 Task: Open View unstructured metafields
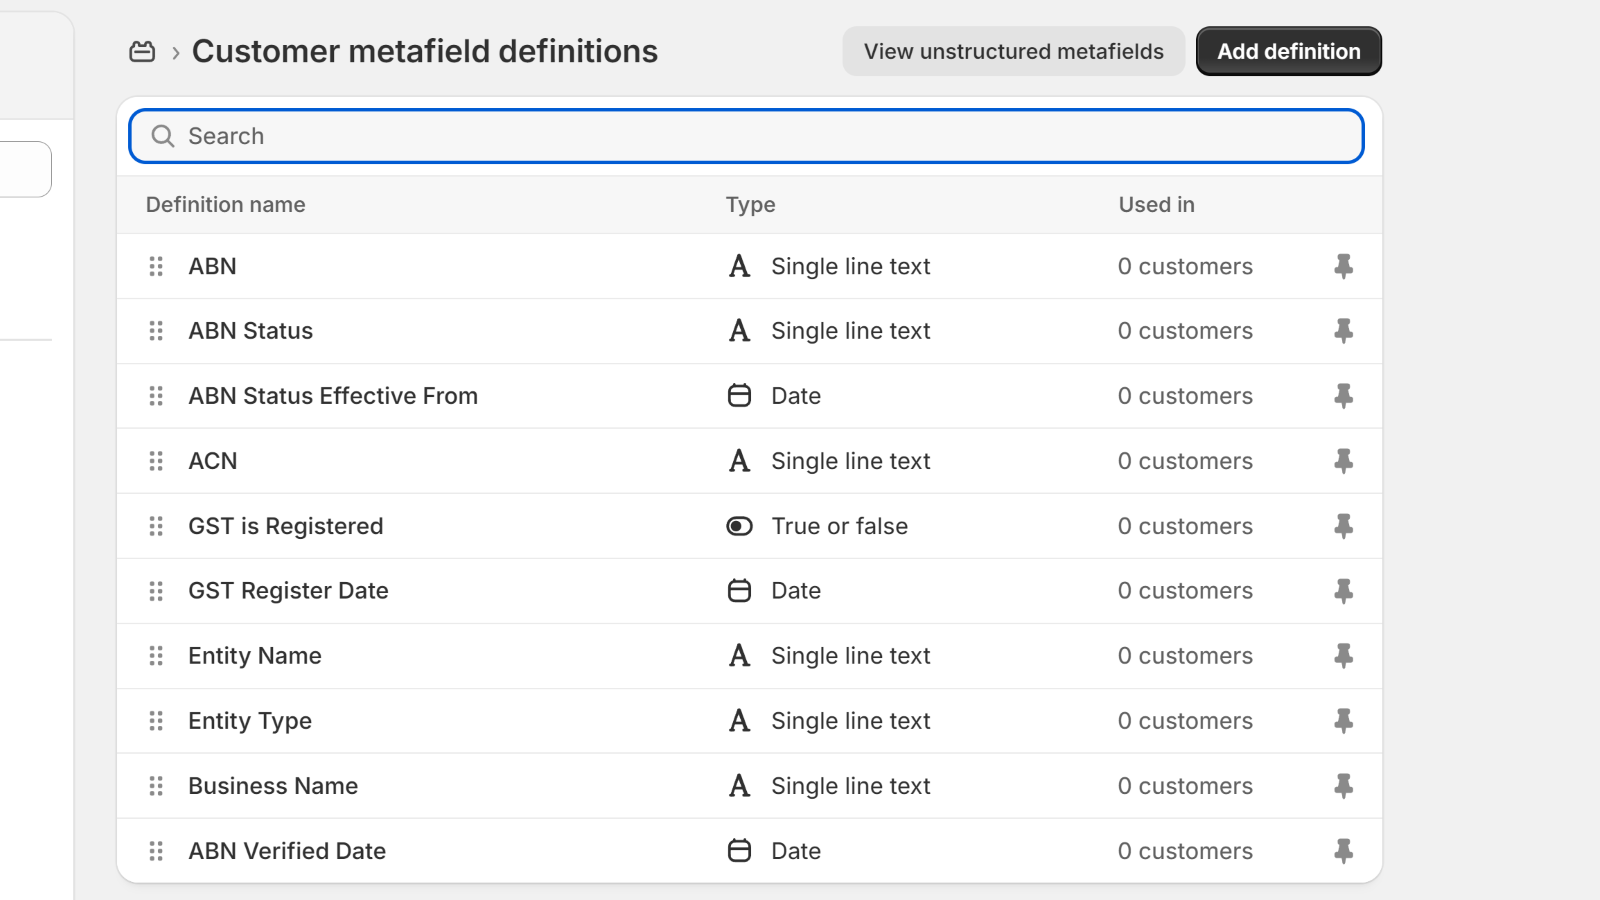(1014, 51)
